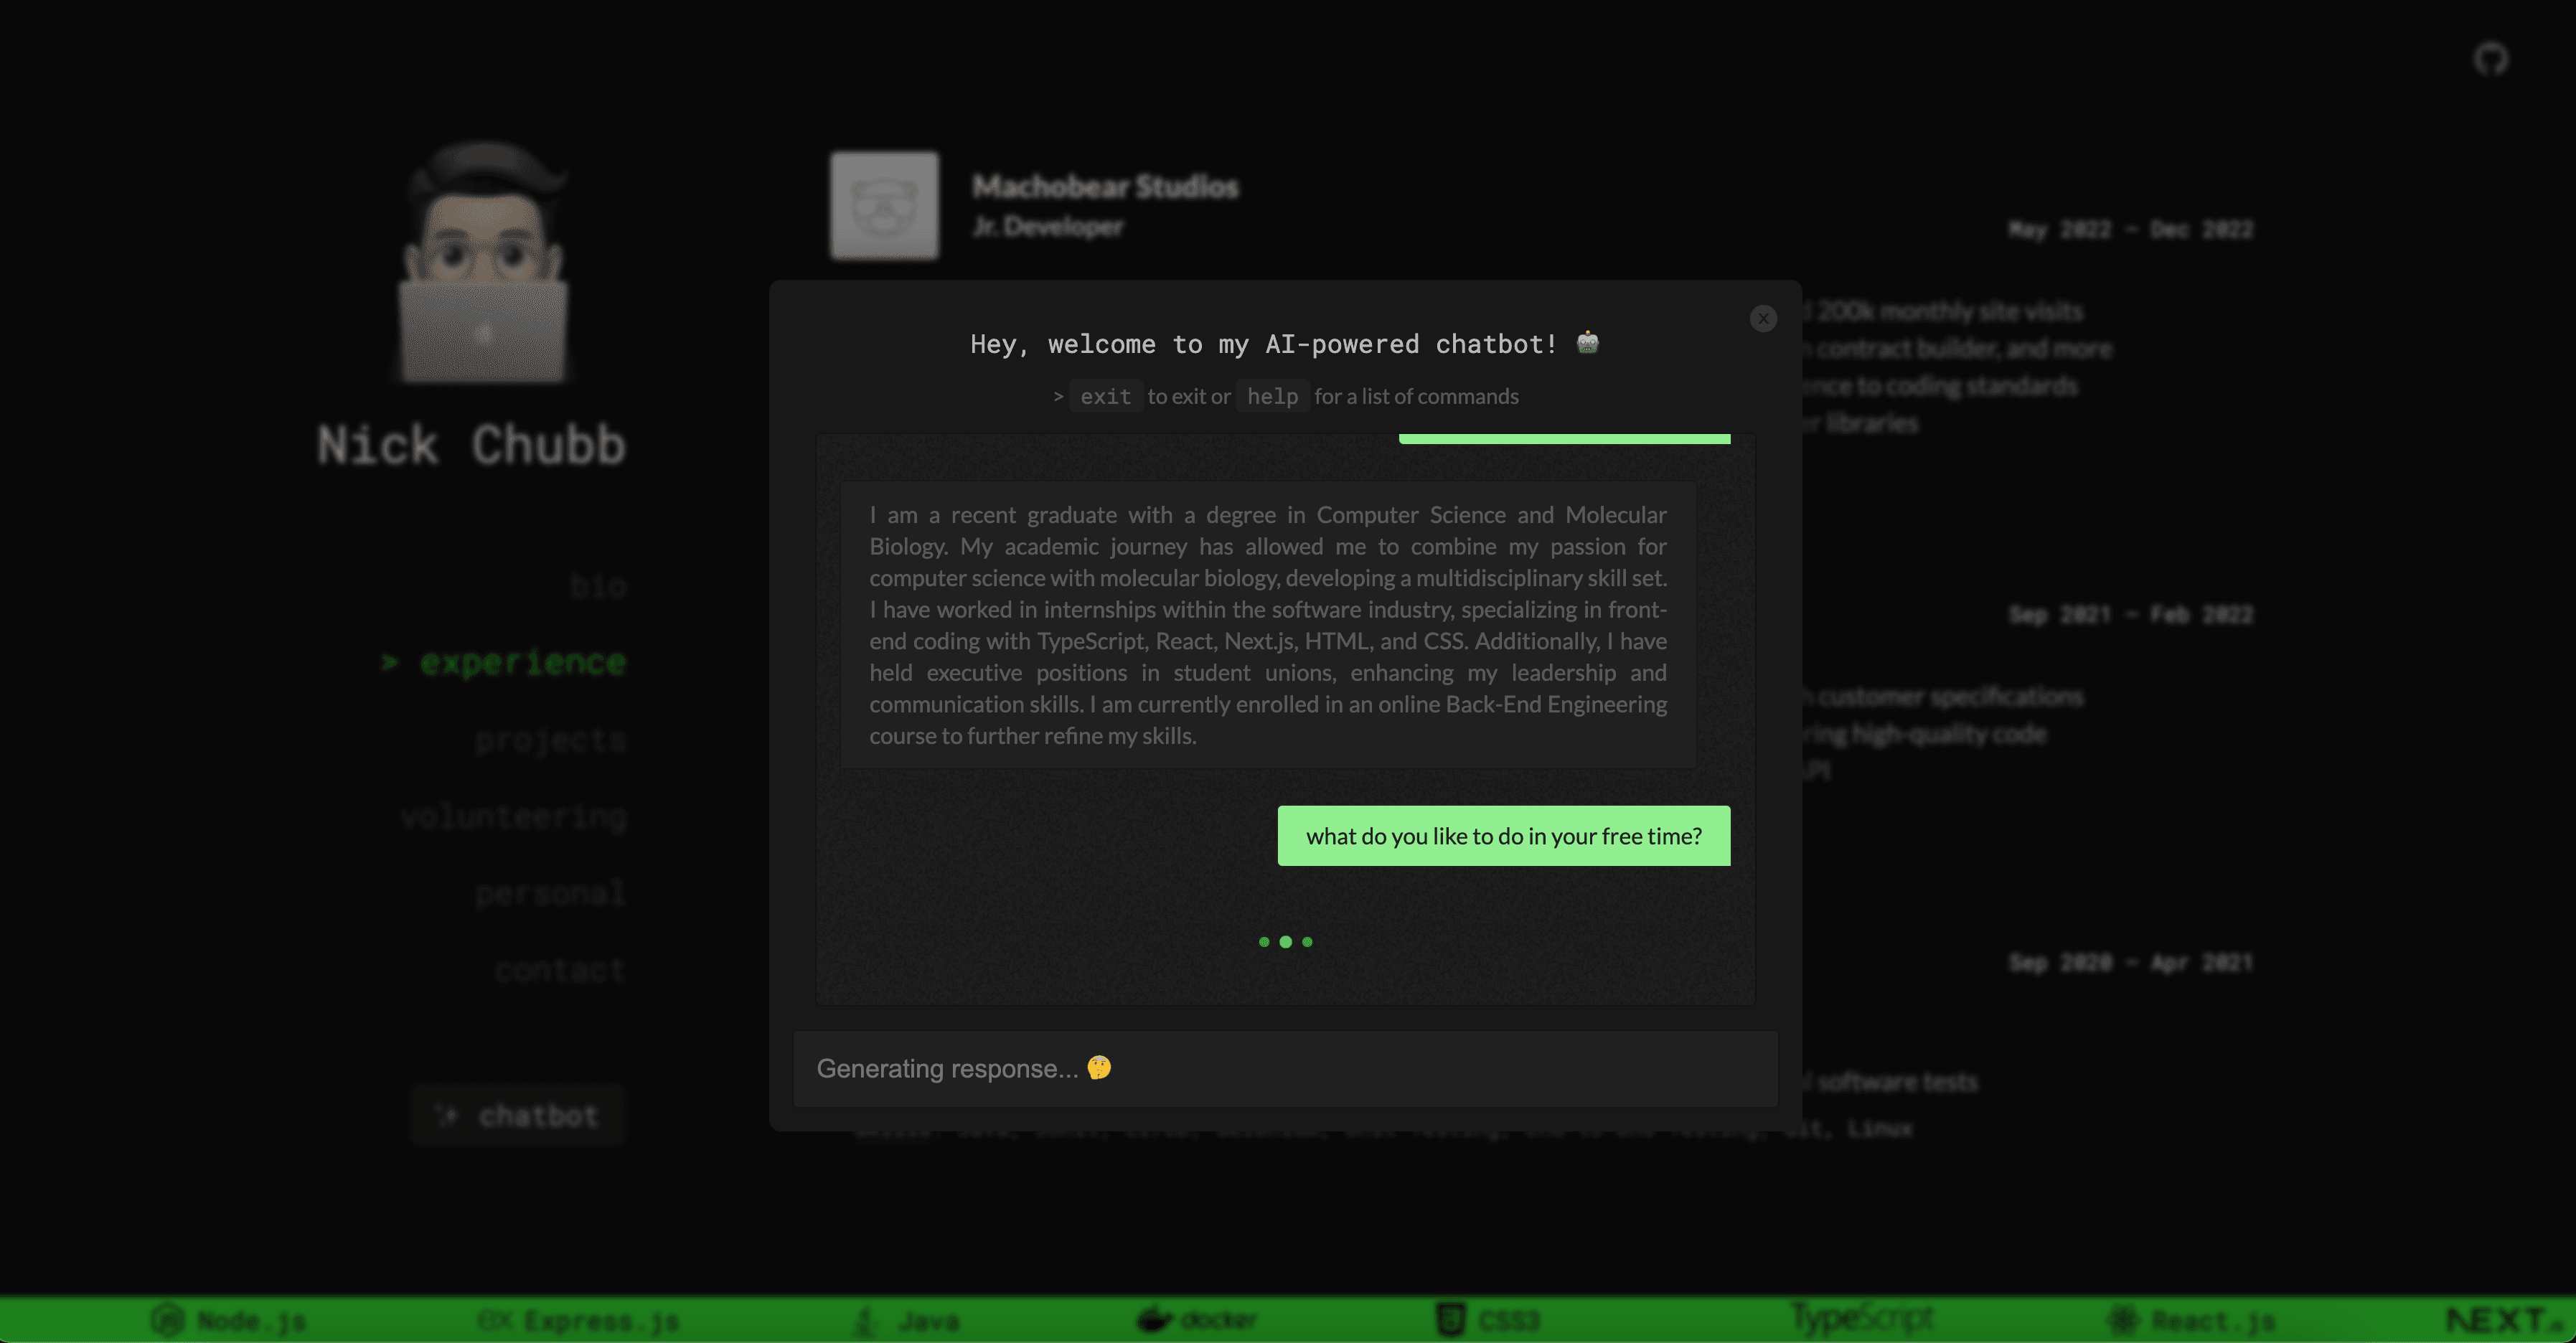Screen dimensions: 2576x1343
Task: Click the 'May 2022 – Dec 2022' date
Action: (2131, 229)
